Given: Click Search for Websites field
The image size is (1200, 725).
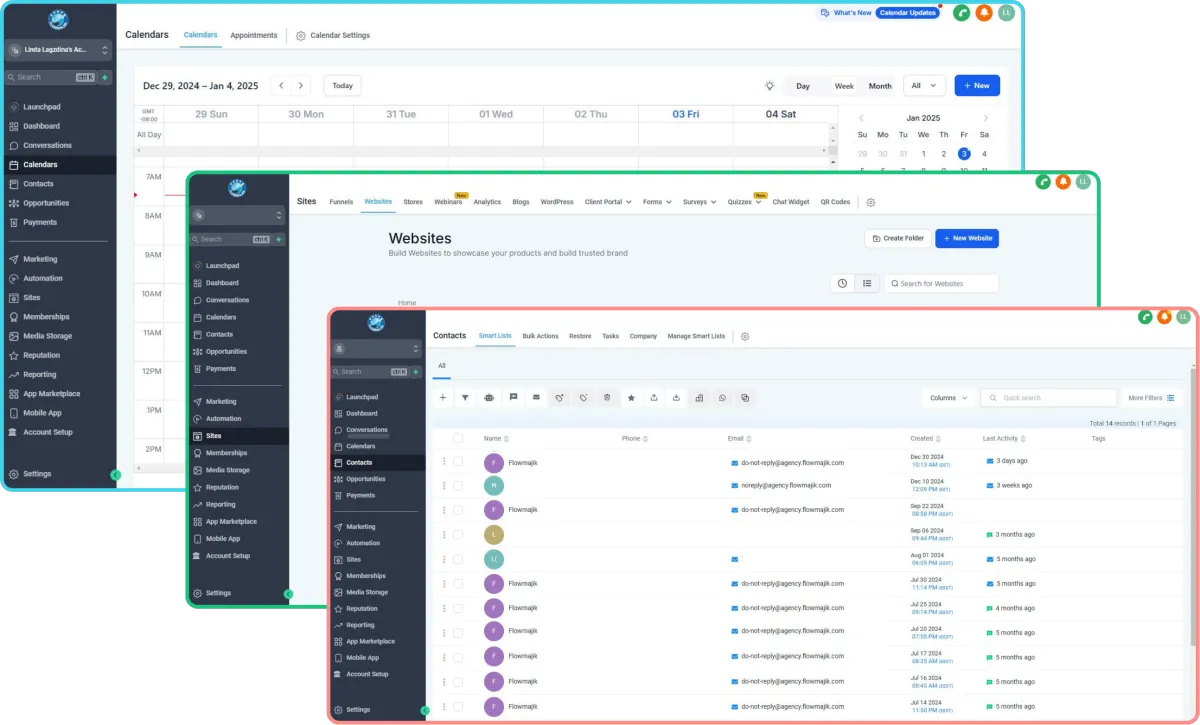Looking at the screenshot, I should click(x=941, y=283).
